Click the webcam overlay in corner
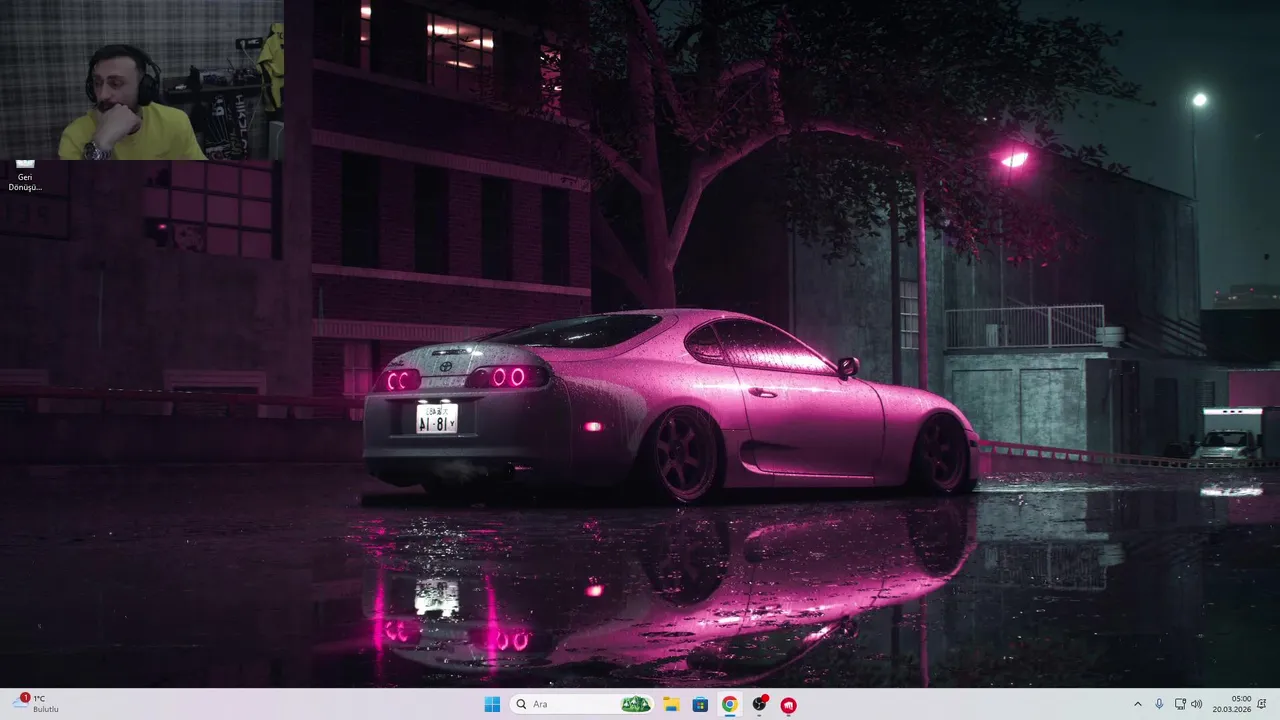1280x720 pixels. 142,80
